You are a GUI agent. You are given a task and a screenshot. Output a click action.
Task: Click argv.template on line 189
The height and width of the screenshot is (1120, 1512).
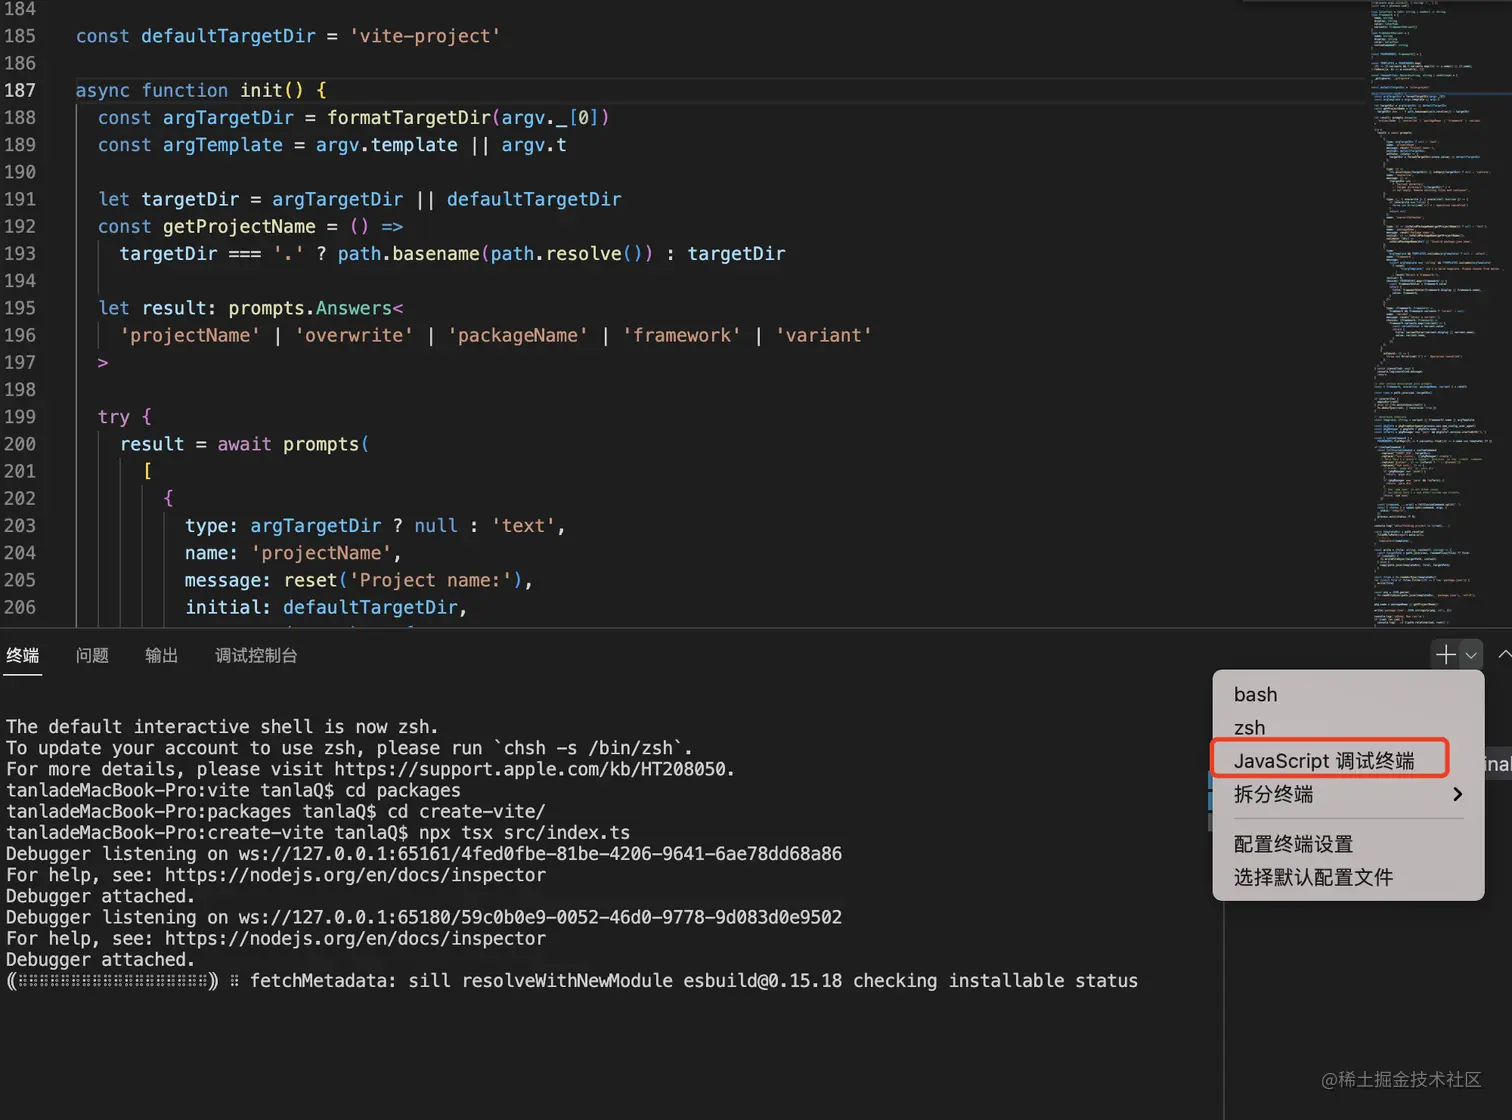point(387,145)
